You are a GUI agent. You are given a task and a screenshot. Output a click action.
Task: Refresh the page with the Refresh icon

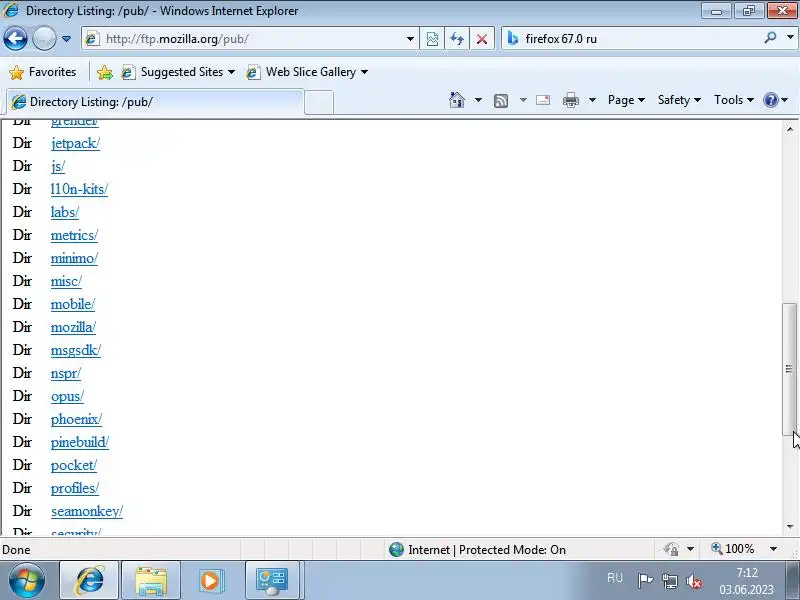point(457,39)
